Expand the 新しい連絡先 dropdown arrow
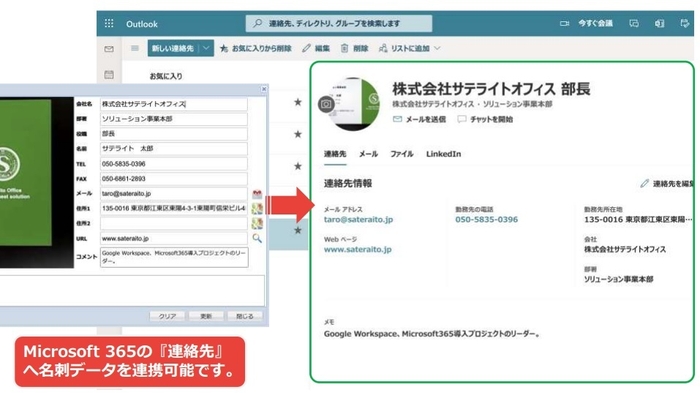The image size is (700, 393). coord(206,48)
